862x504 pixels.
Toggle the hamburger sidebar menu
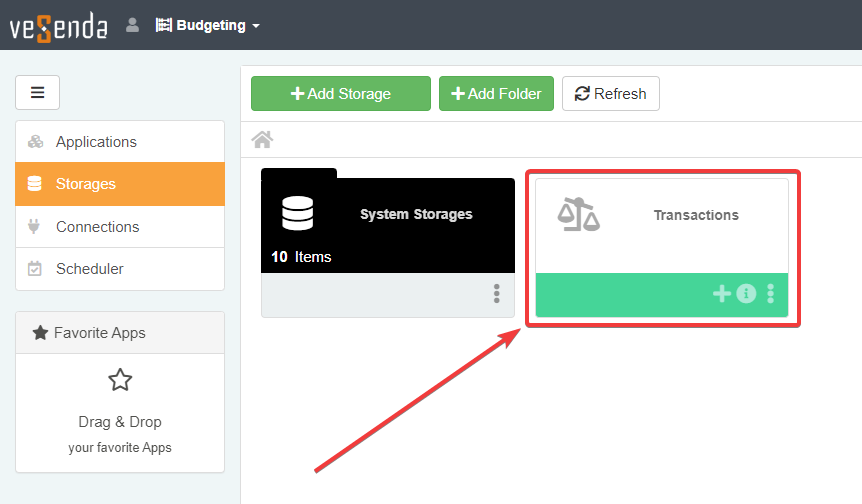pyautogui.click(x=37, y=93)
